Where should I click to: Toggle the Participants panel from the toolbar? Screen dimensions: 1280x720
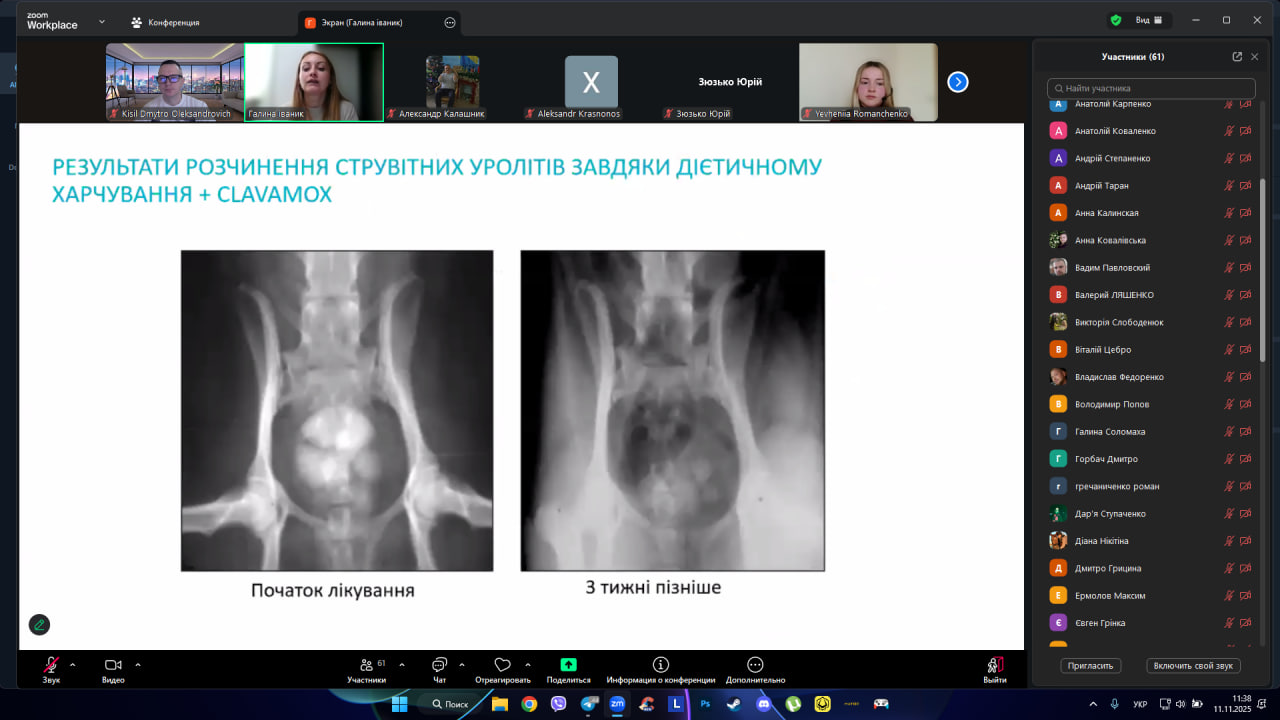pyautogui.click(x=366, y=666)
